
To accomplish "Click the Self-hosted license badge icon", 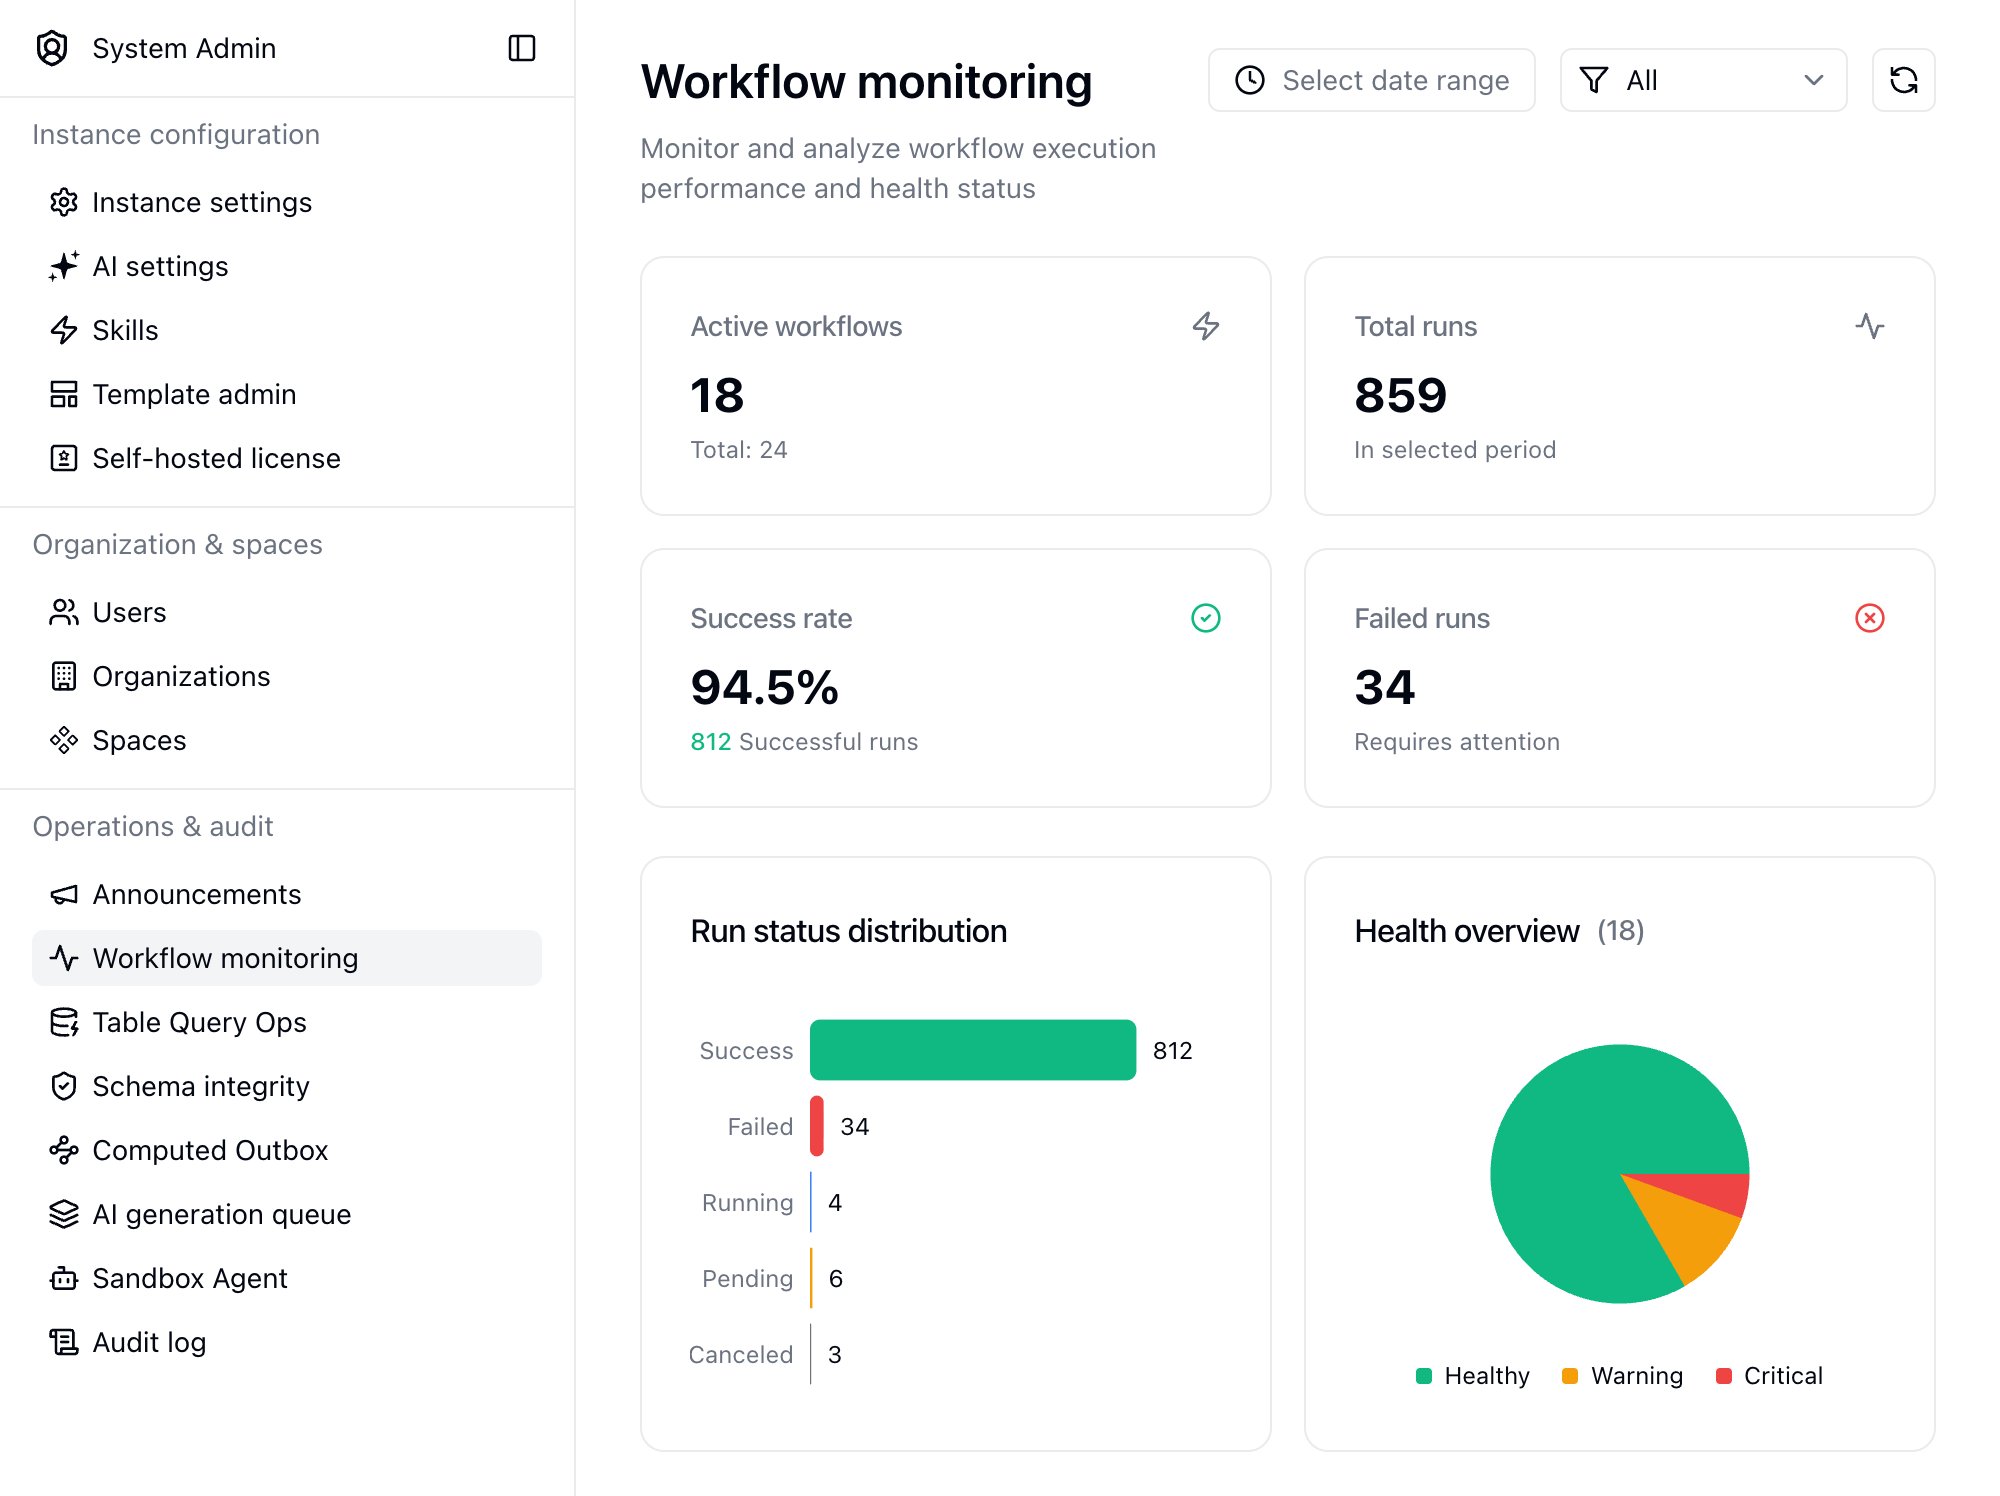I will tap(64, 458).
